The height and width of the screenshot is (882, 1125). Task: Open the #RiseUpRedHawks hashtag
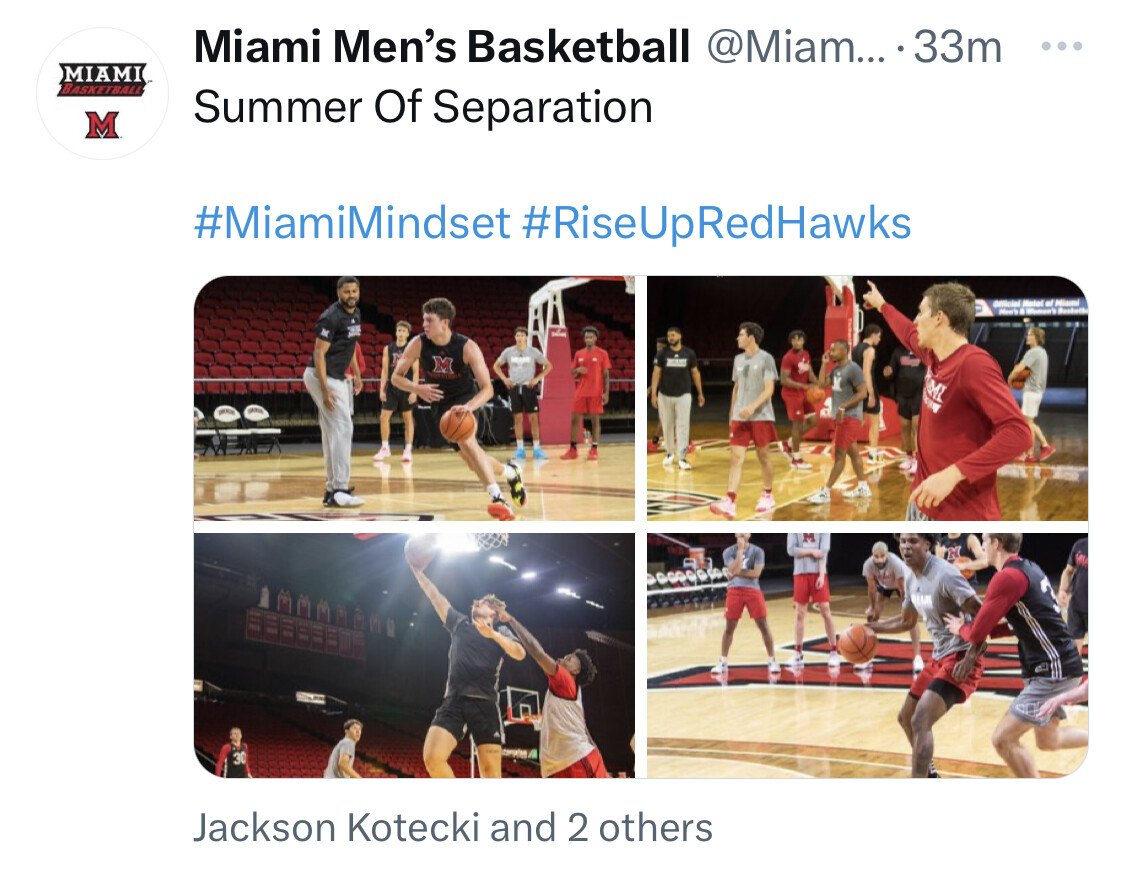pos(716,222)
